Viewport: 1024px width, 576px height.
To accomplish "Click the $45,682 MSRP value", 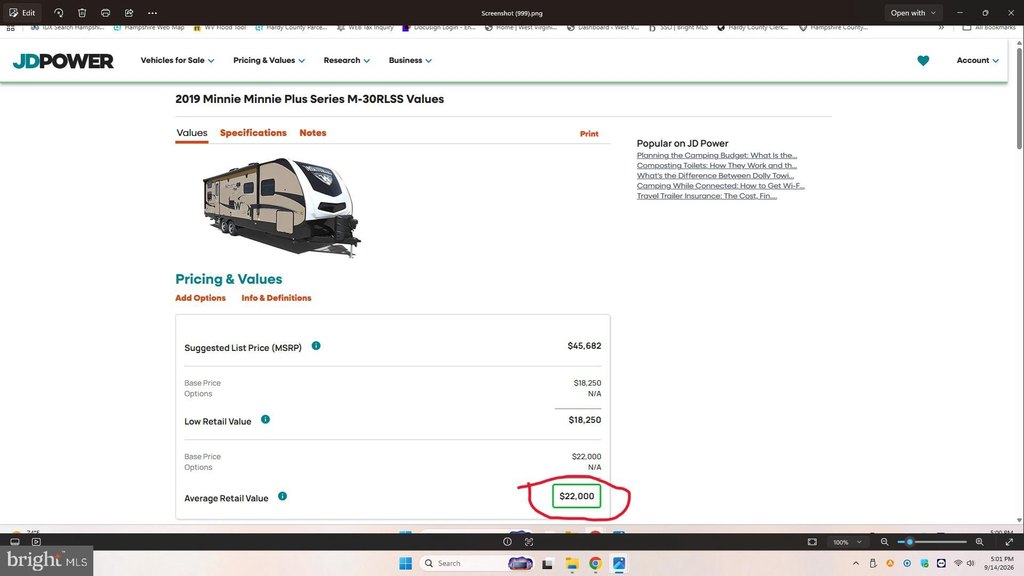I will pos(584,345).
